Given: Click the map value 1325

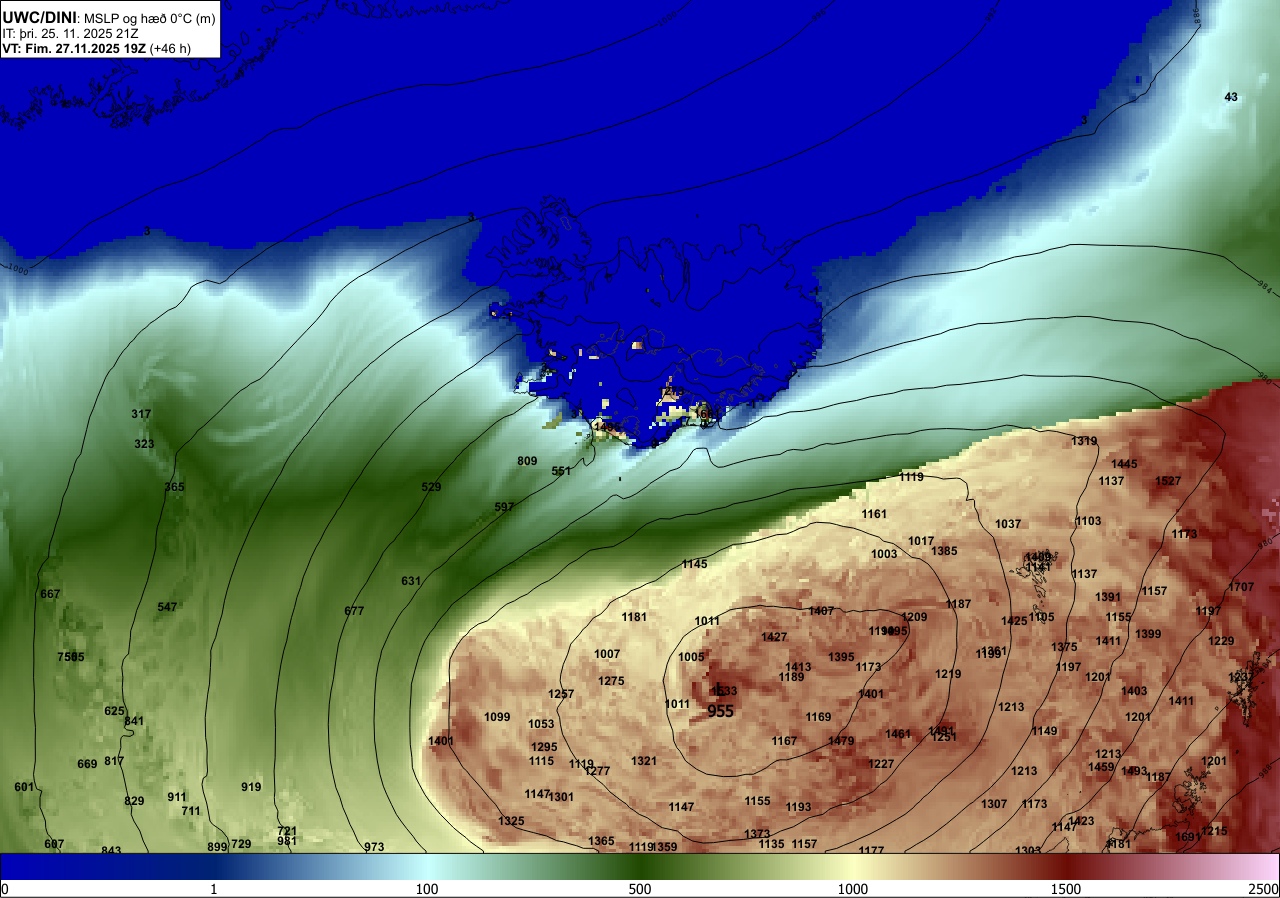Looking at the screenshot, I should [511, 821].
